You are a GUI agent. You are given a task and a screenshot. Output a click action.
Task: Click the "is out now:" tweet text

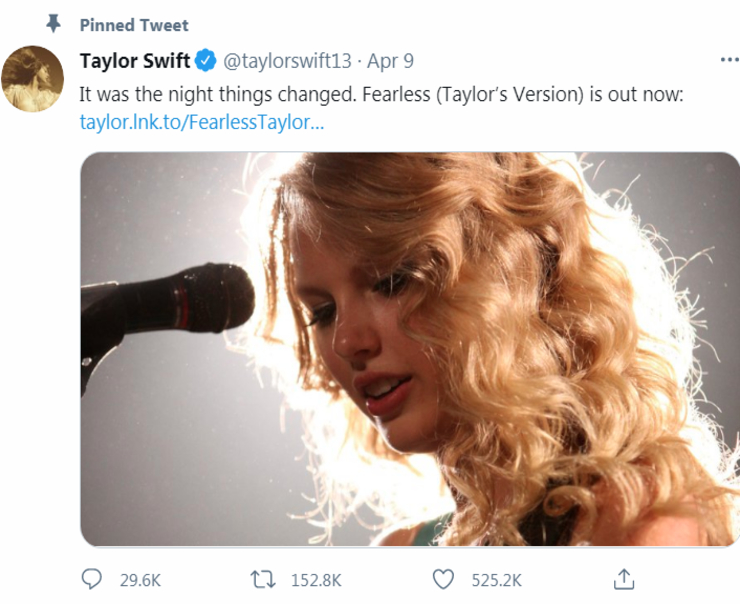629,93
